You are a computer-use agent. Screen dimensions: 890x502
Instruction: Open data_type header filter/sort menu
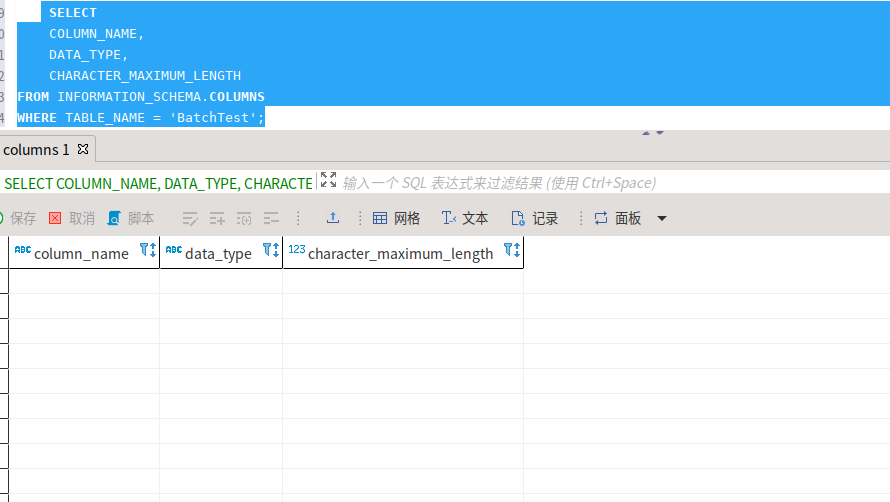[270, 250]
